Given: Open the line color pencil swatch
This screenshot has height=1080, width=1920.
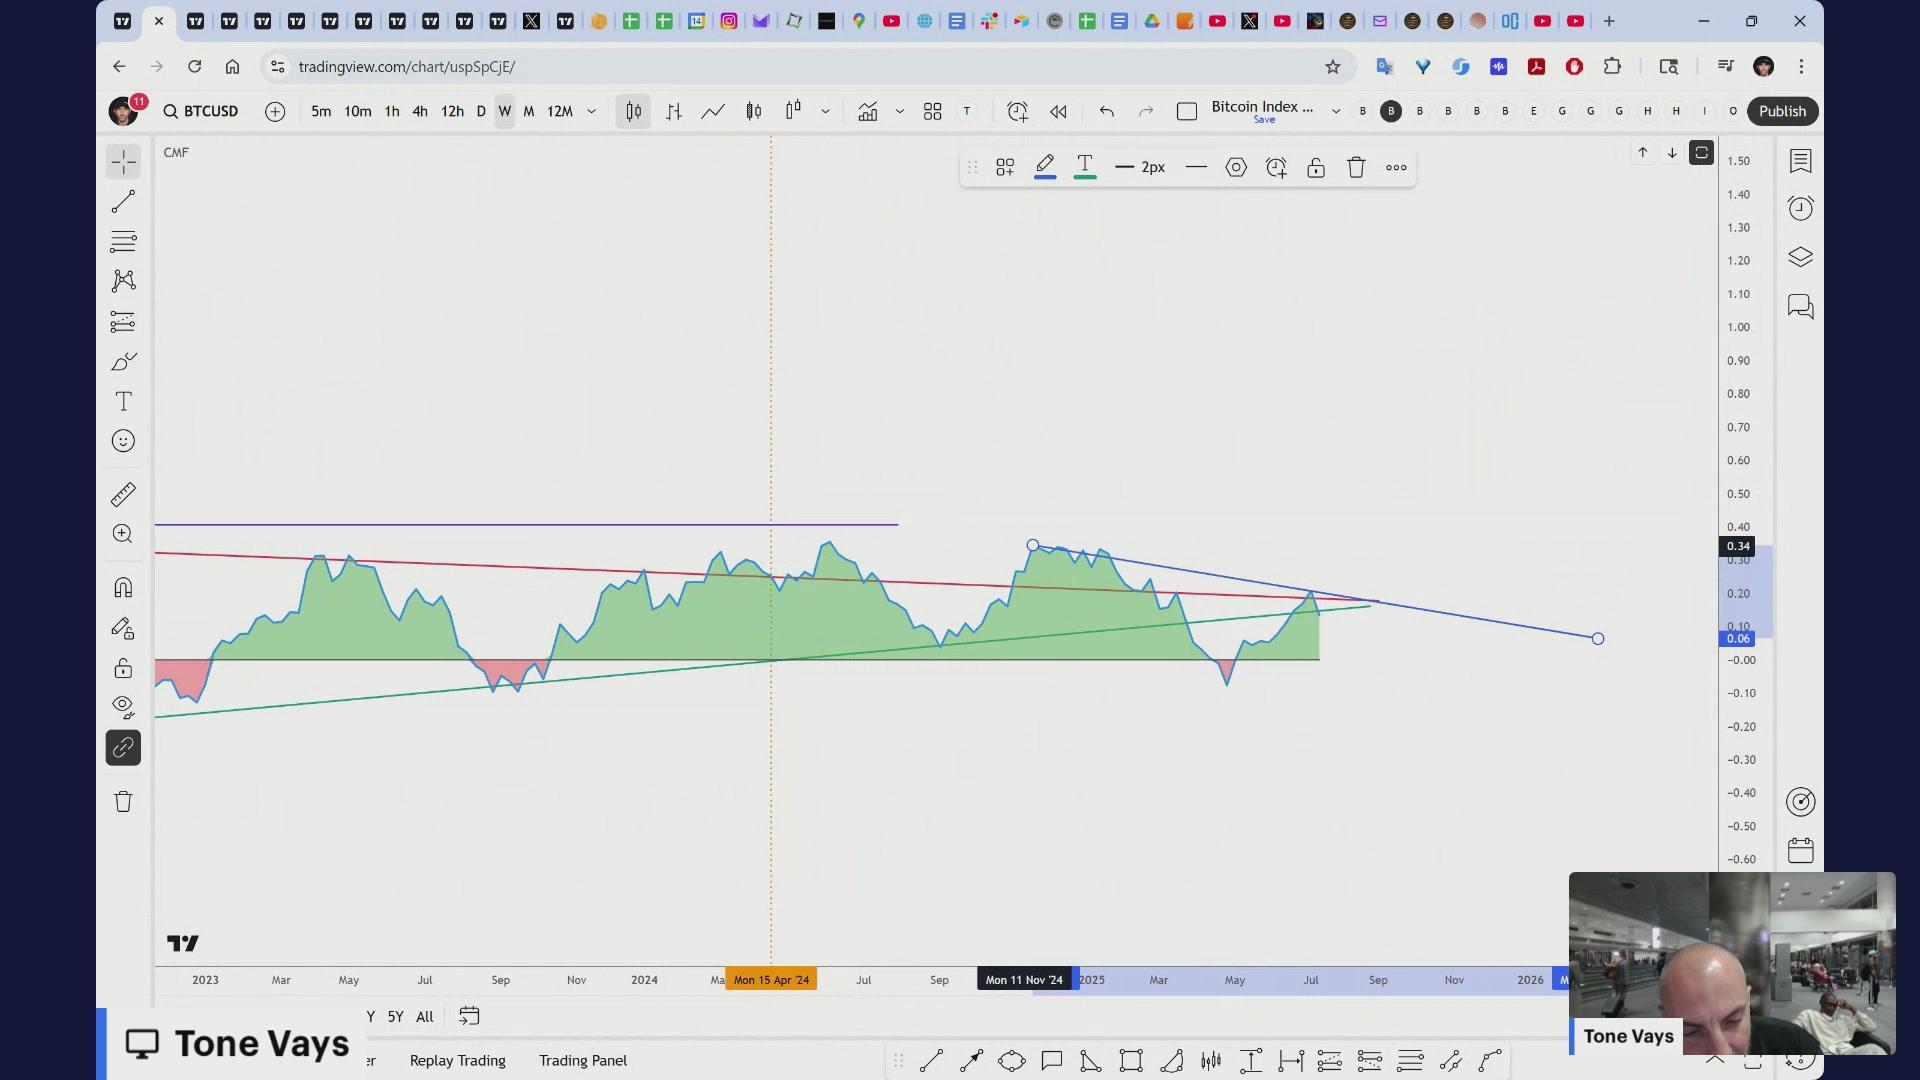Looking at the screenshot, I should (1045, 166).
